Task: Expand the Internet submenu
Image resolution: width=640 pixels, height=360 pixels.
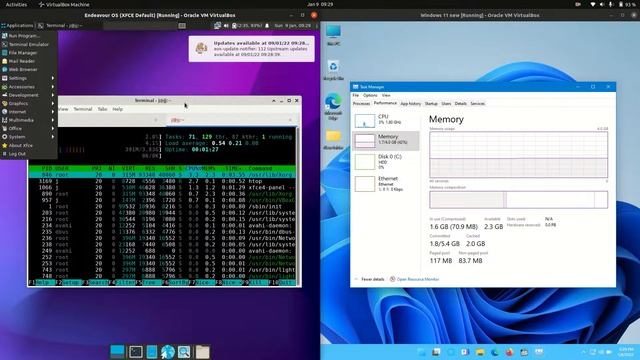Action: coord(29,111)
